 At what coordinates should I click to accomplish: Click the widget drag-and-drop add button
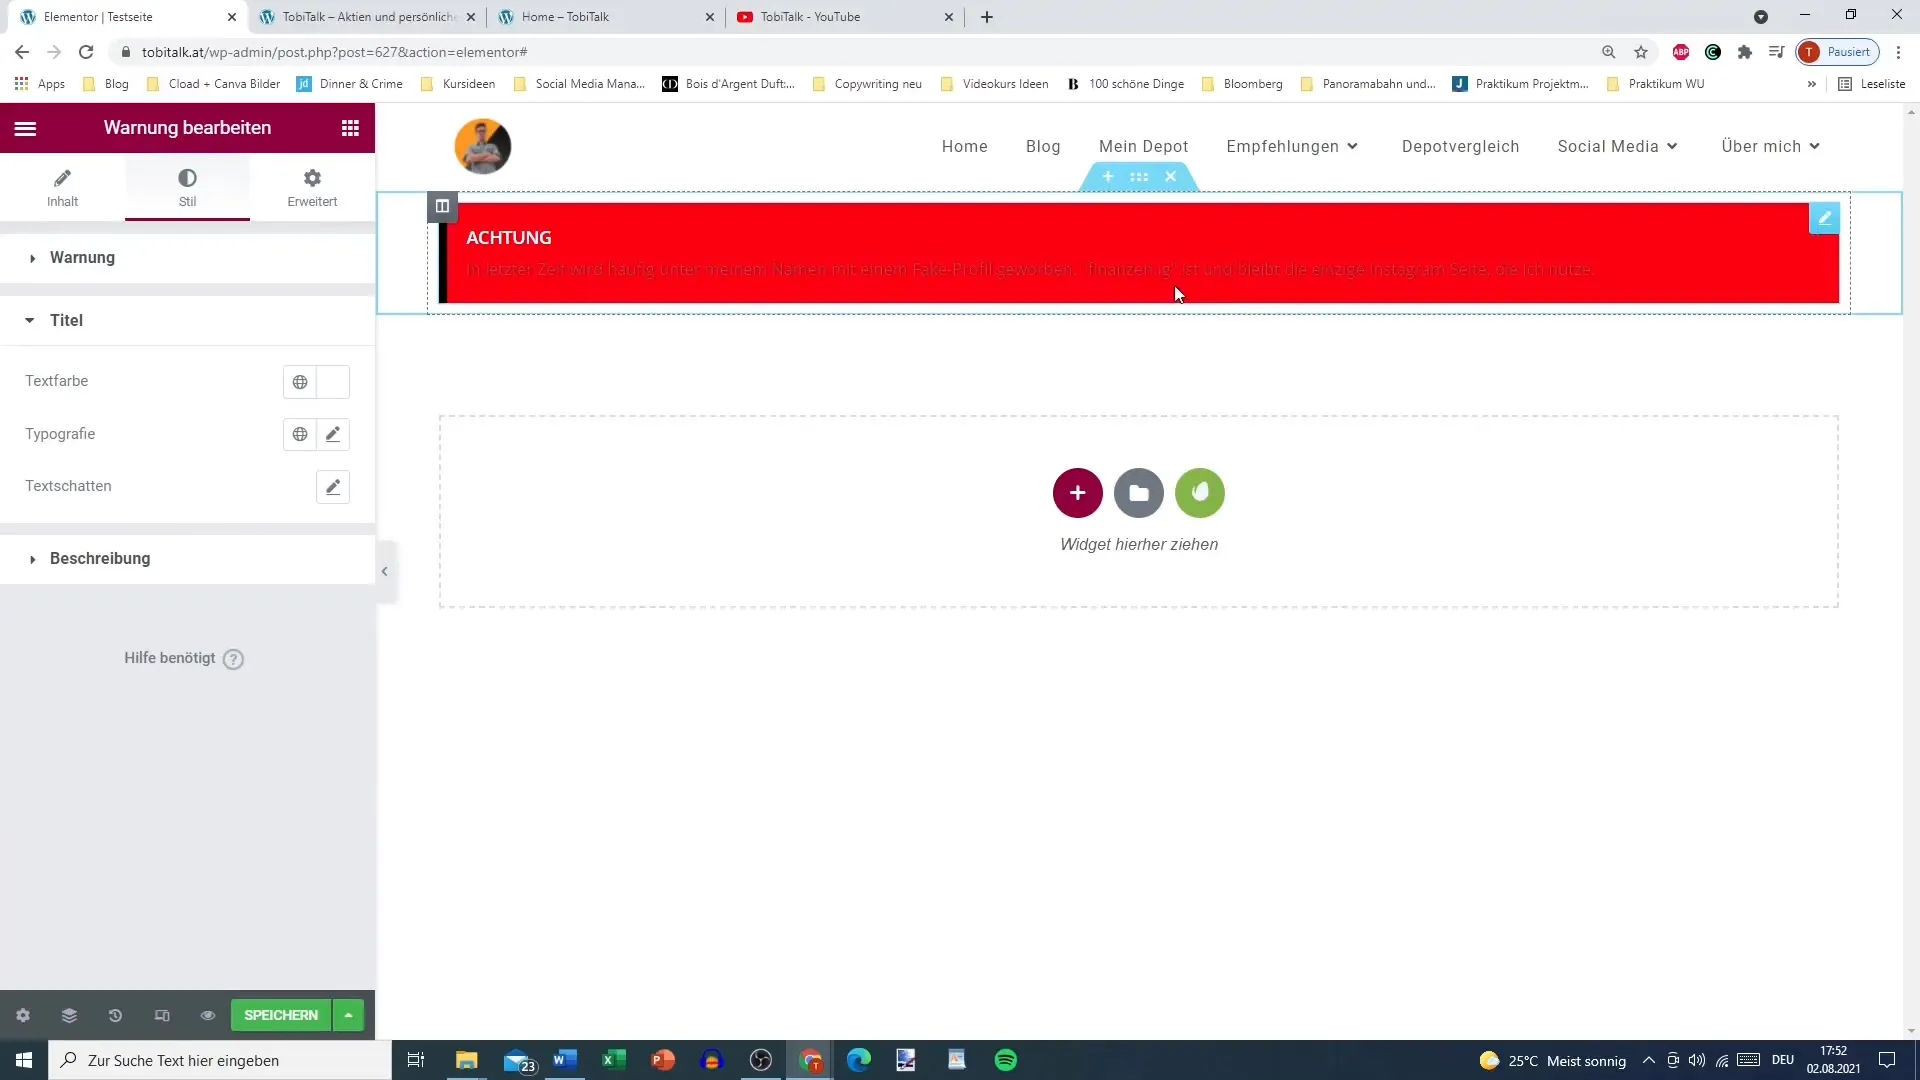1080,492
